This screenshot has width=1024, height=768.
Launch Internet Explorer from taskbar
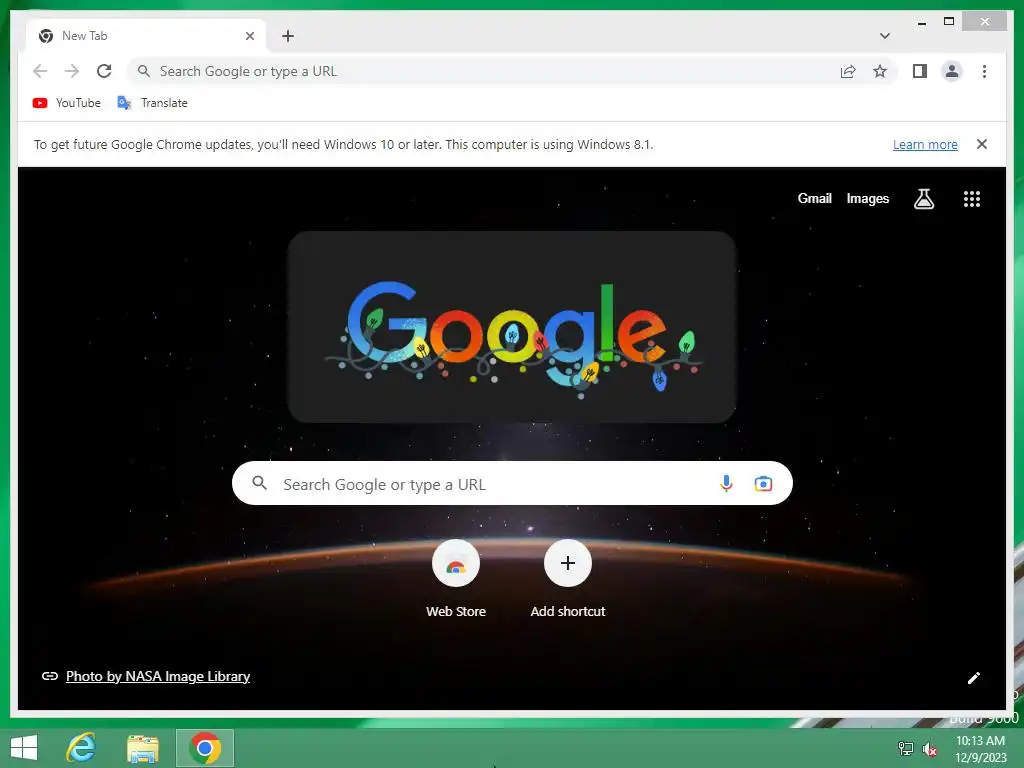click(82, 748)
